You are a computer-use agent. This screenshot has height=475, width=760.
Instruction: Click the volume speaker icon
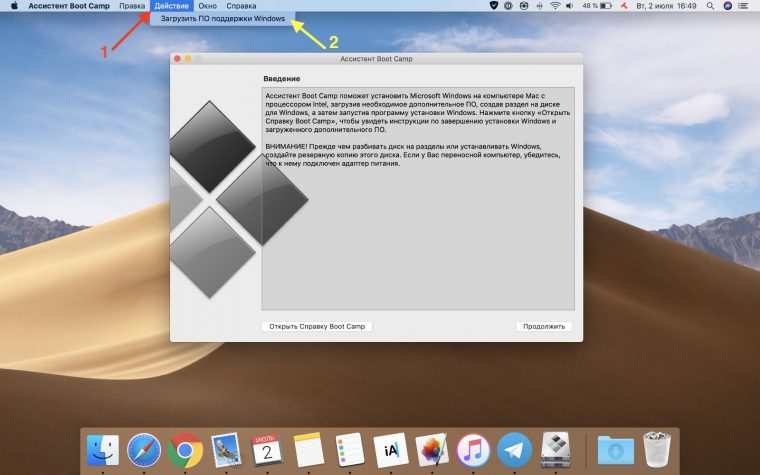(x=570, y=6)
